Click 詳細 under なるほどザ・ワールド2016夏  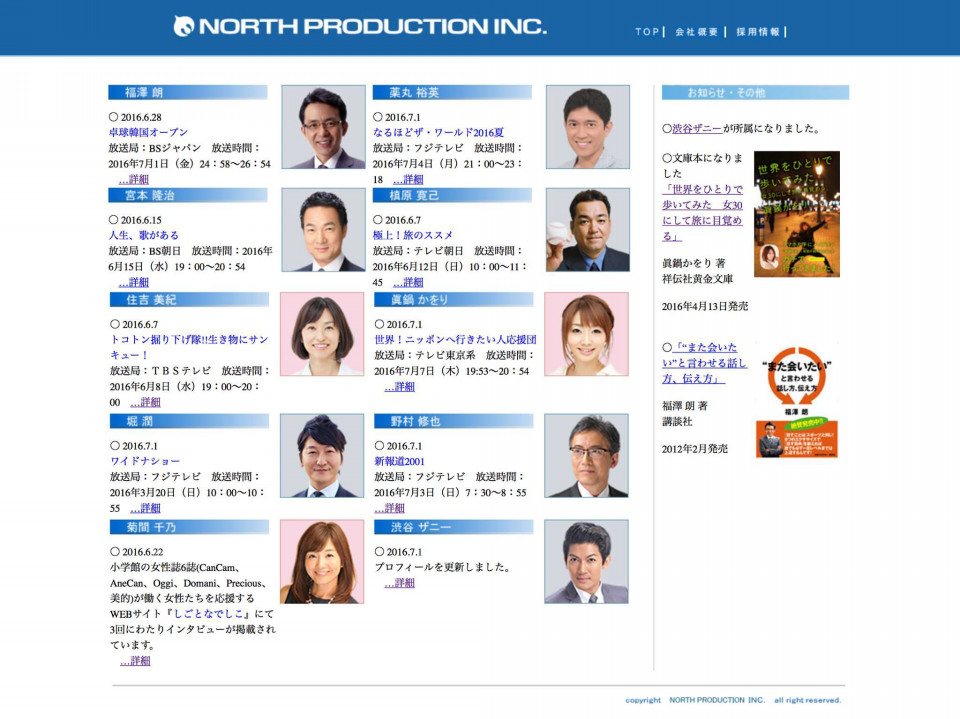tap(408, 179)
